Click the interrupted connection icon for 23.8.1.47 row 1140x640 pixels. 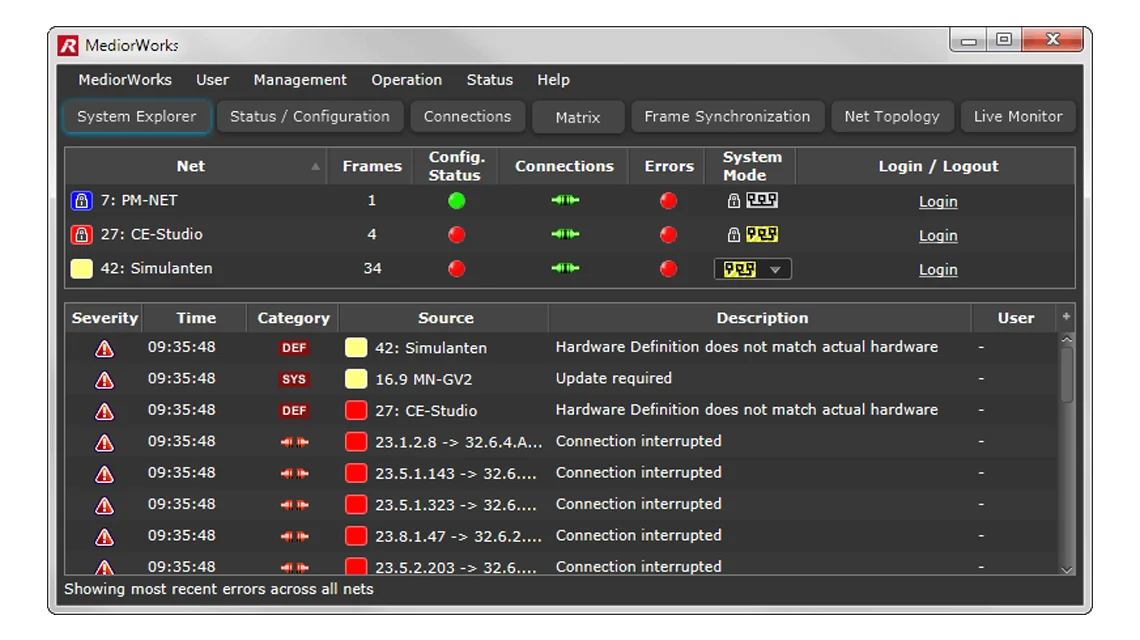click(294, 536)
